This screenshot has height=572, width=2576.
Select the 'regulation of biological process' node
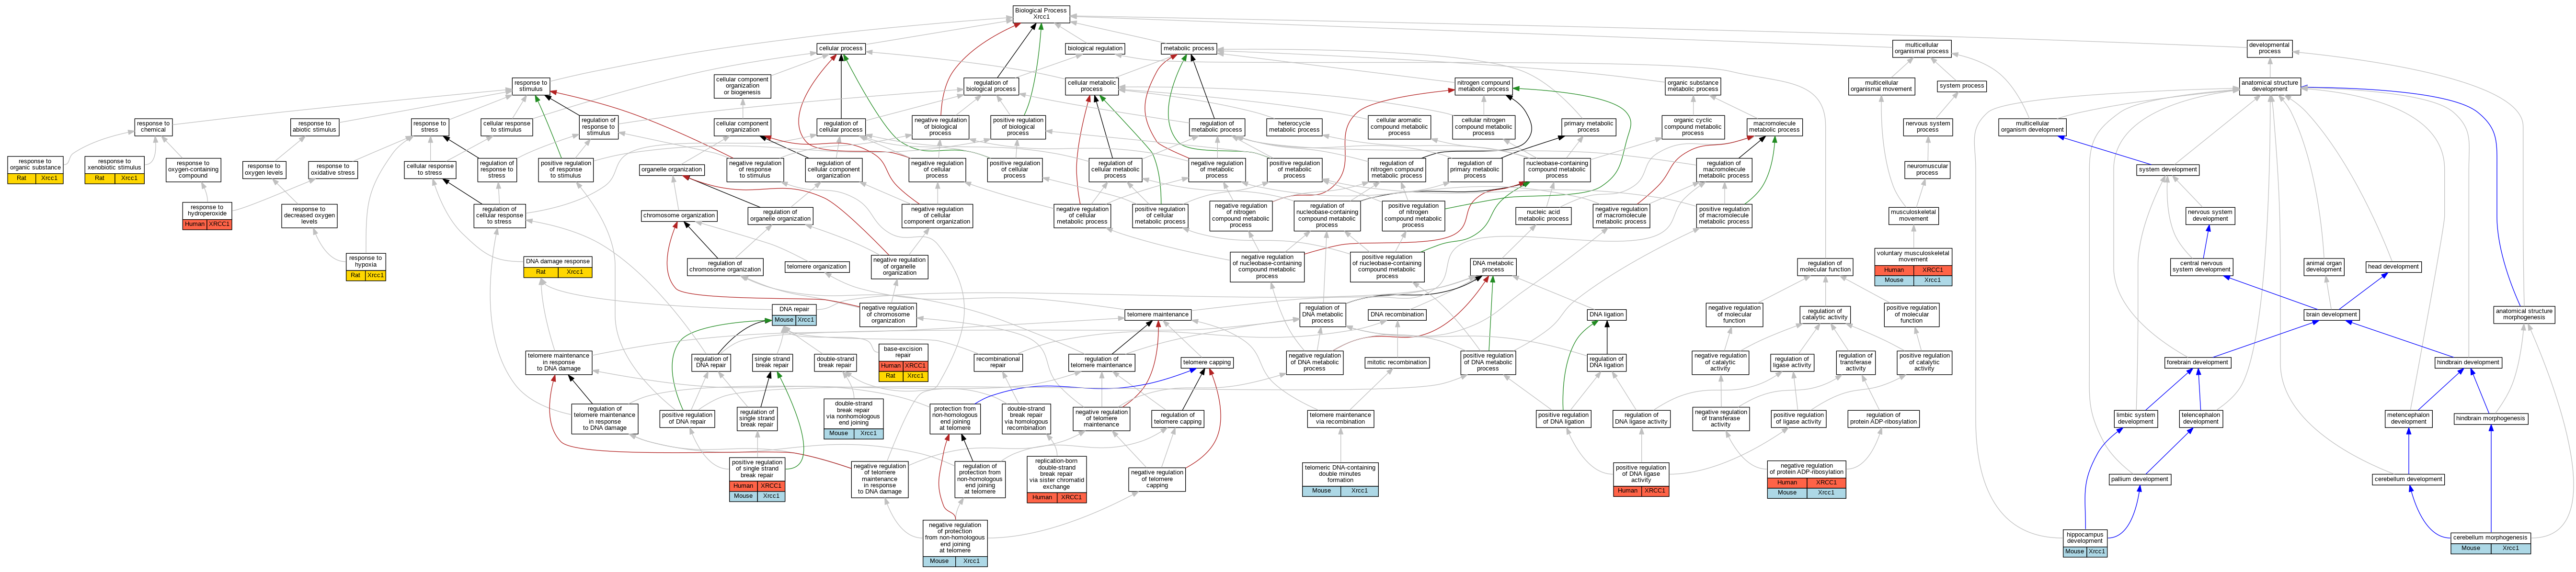[991, 86]
